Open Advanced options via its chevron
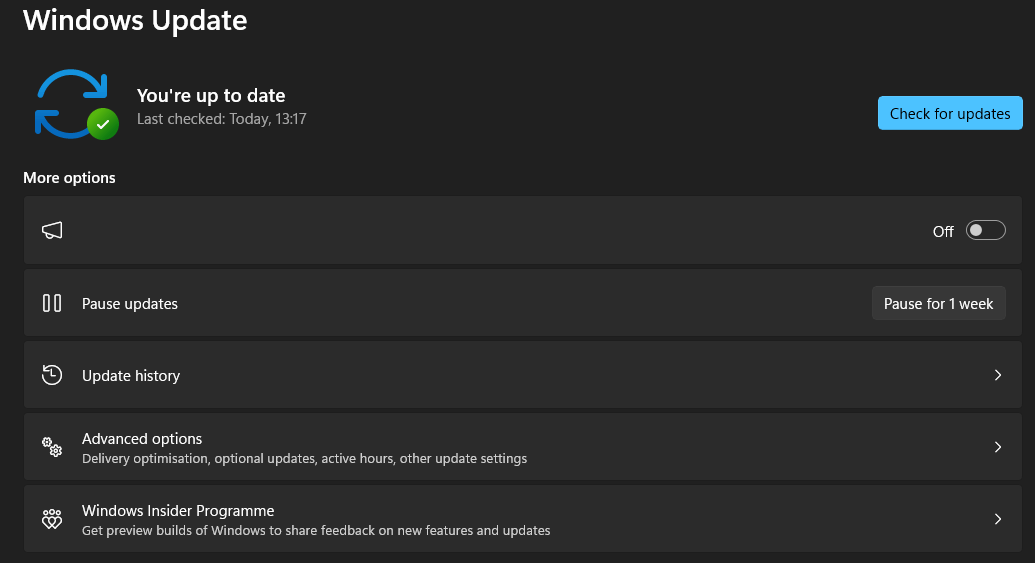Viewport: 1035px width, 563px height. [998, 447]
